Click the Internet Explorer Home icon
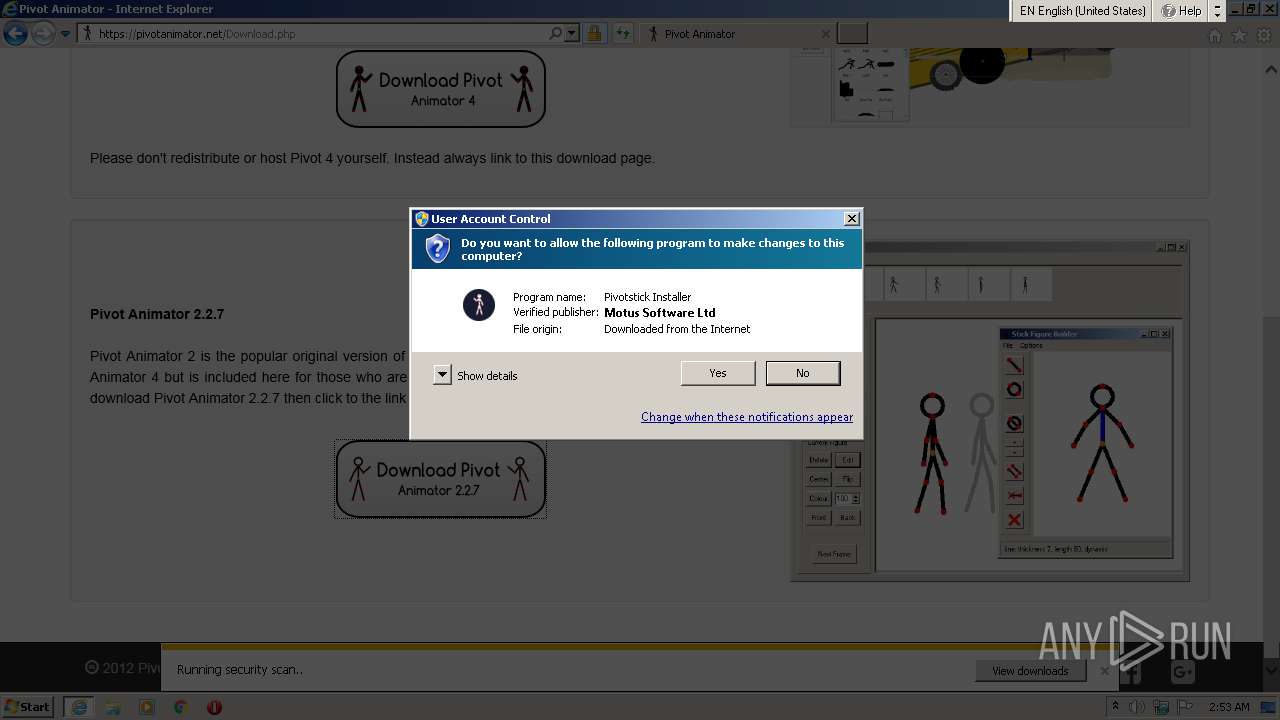The width and height of the screenshot is (1280, 720). (1215, 35)
